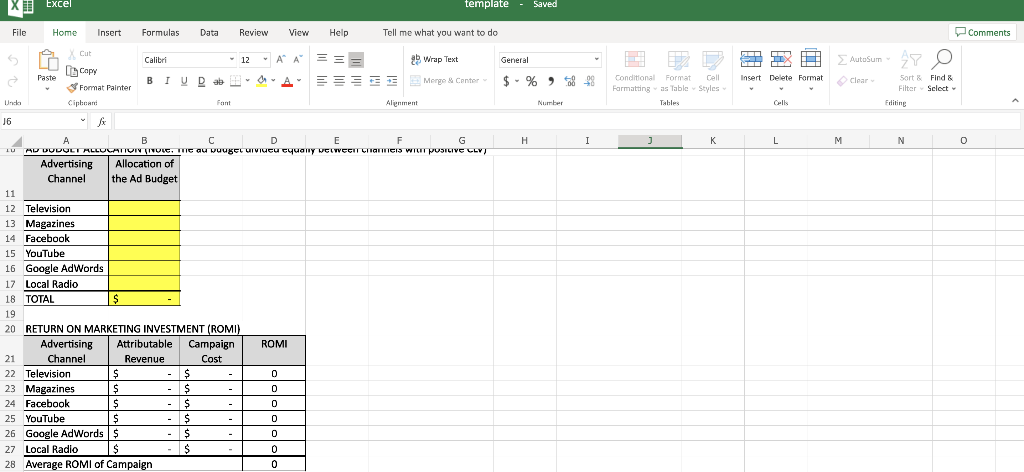The image size is (1024, 472).
Task: Open the Font Color dropdown arrow
Action: [299, 80]
